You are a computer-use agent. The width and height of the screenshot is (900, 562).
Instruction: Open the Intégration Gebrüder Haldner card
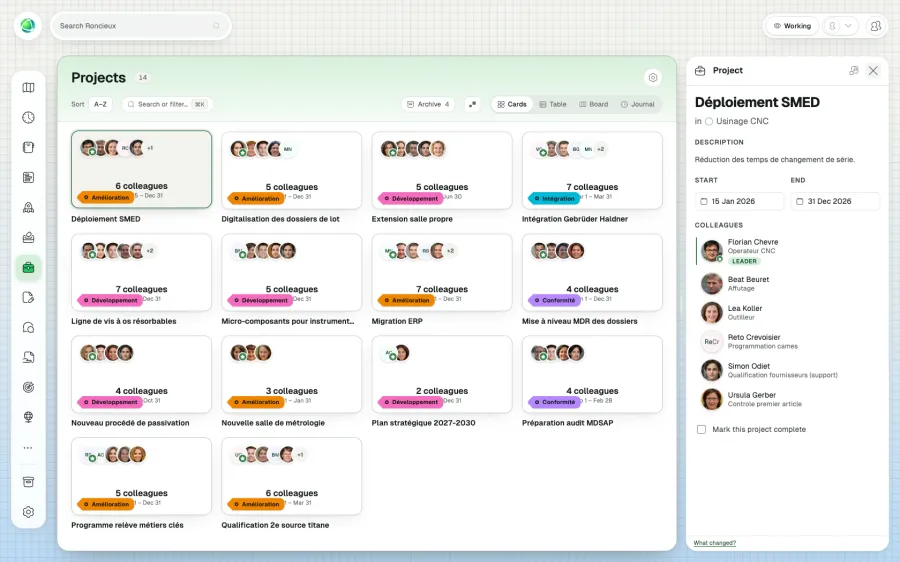click(592, 170)
